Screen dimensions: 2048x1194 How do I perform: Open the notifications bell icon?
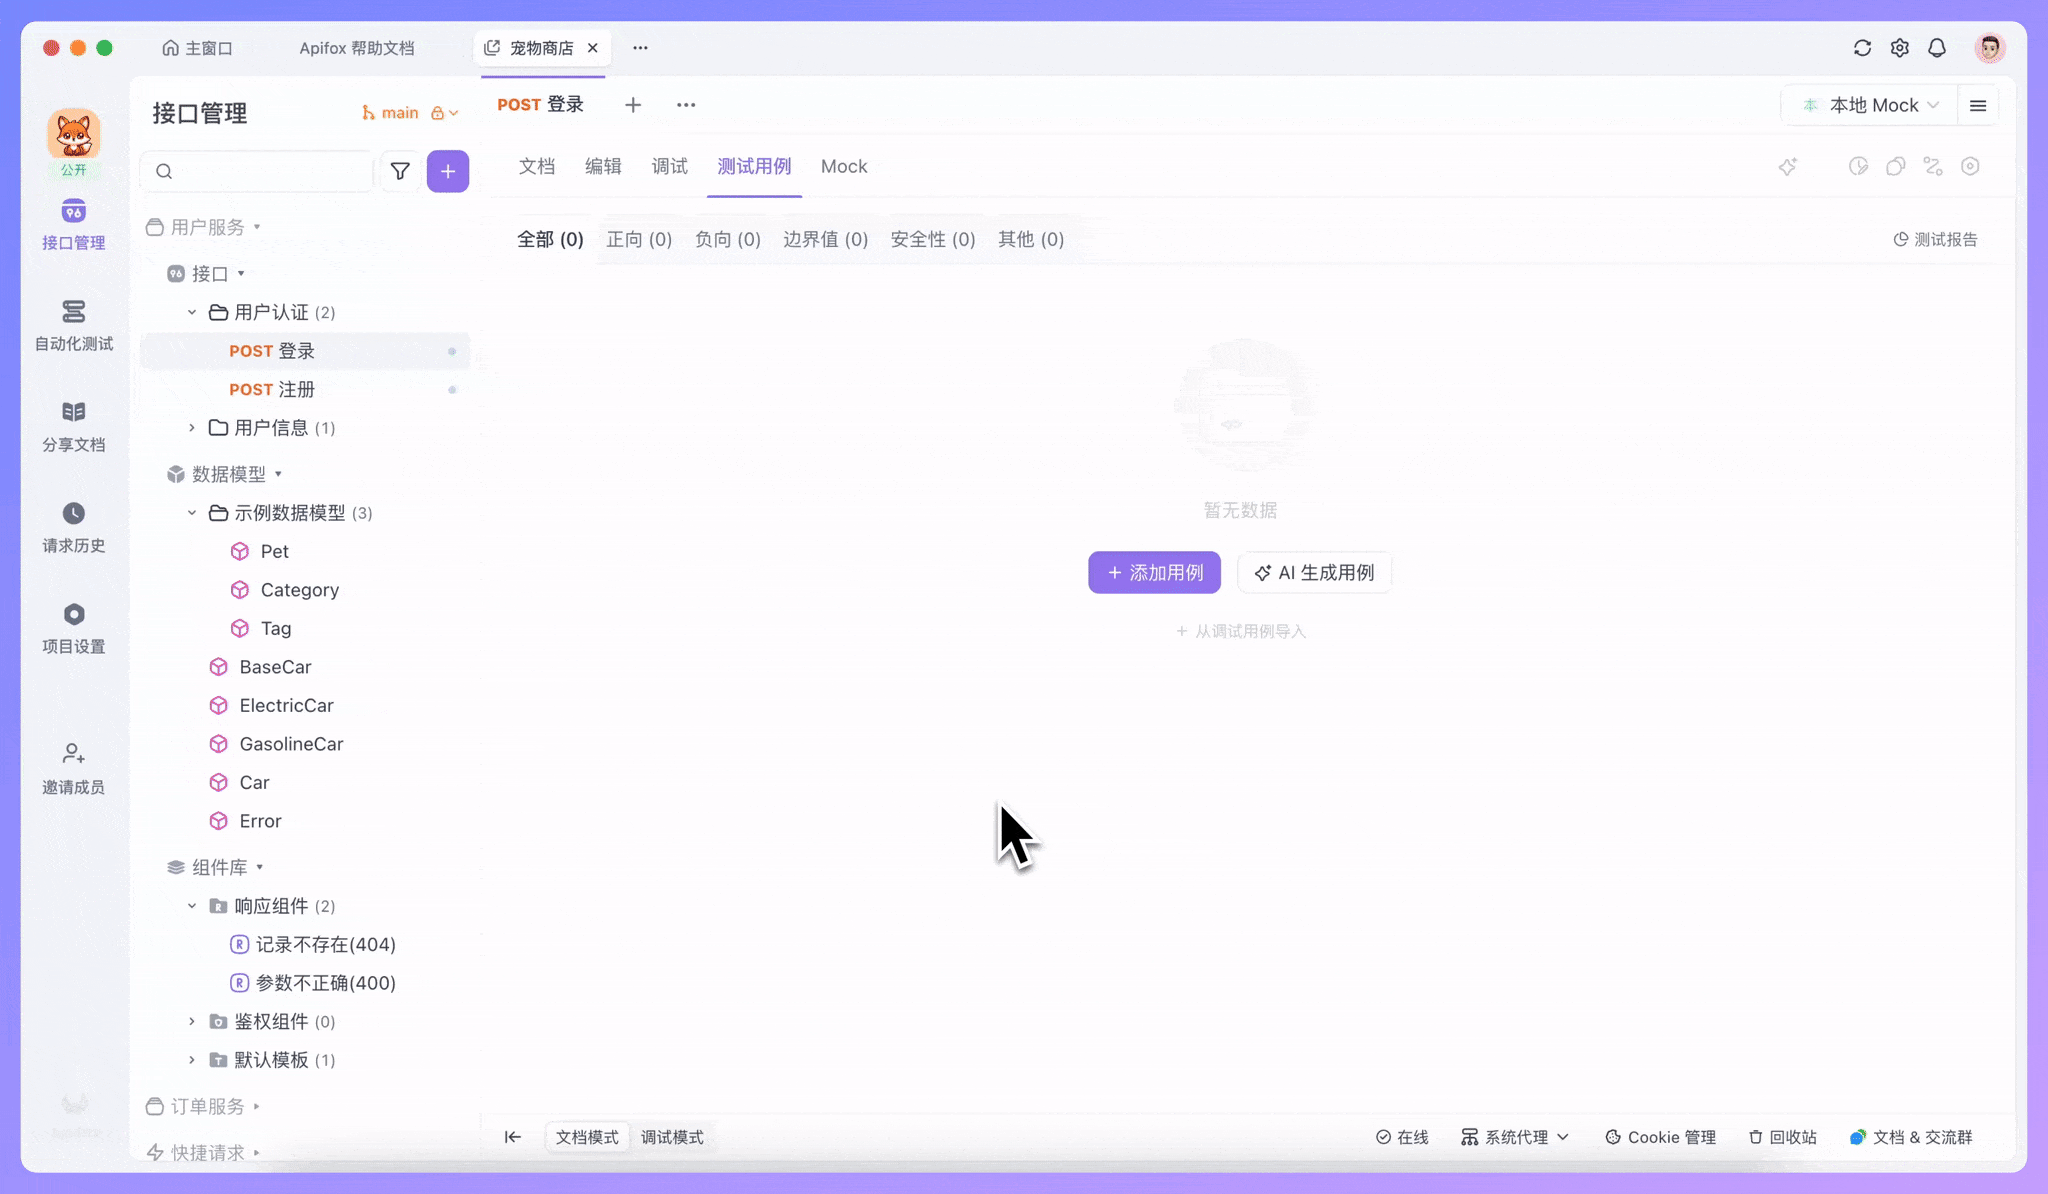click(x=1937, y=47)
